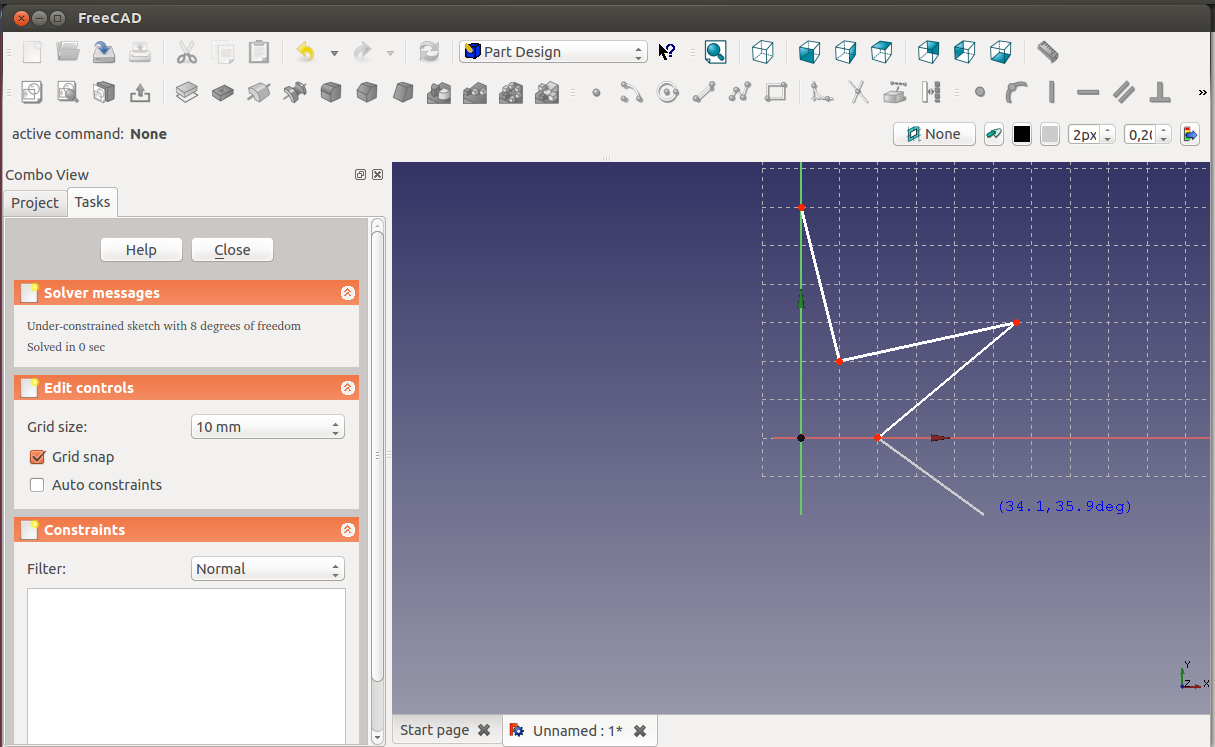The height and width of the screenshot is (747, 1215).
Task: Open the Part Design workbench dropdown
Action: pos(553,52)
